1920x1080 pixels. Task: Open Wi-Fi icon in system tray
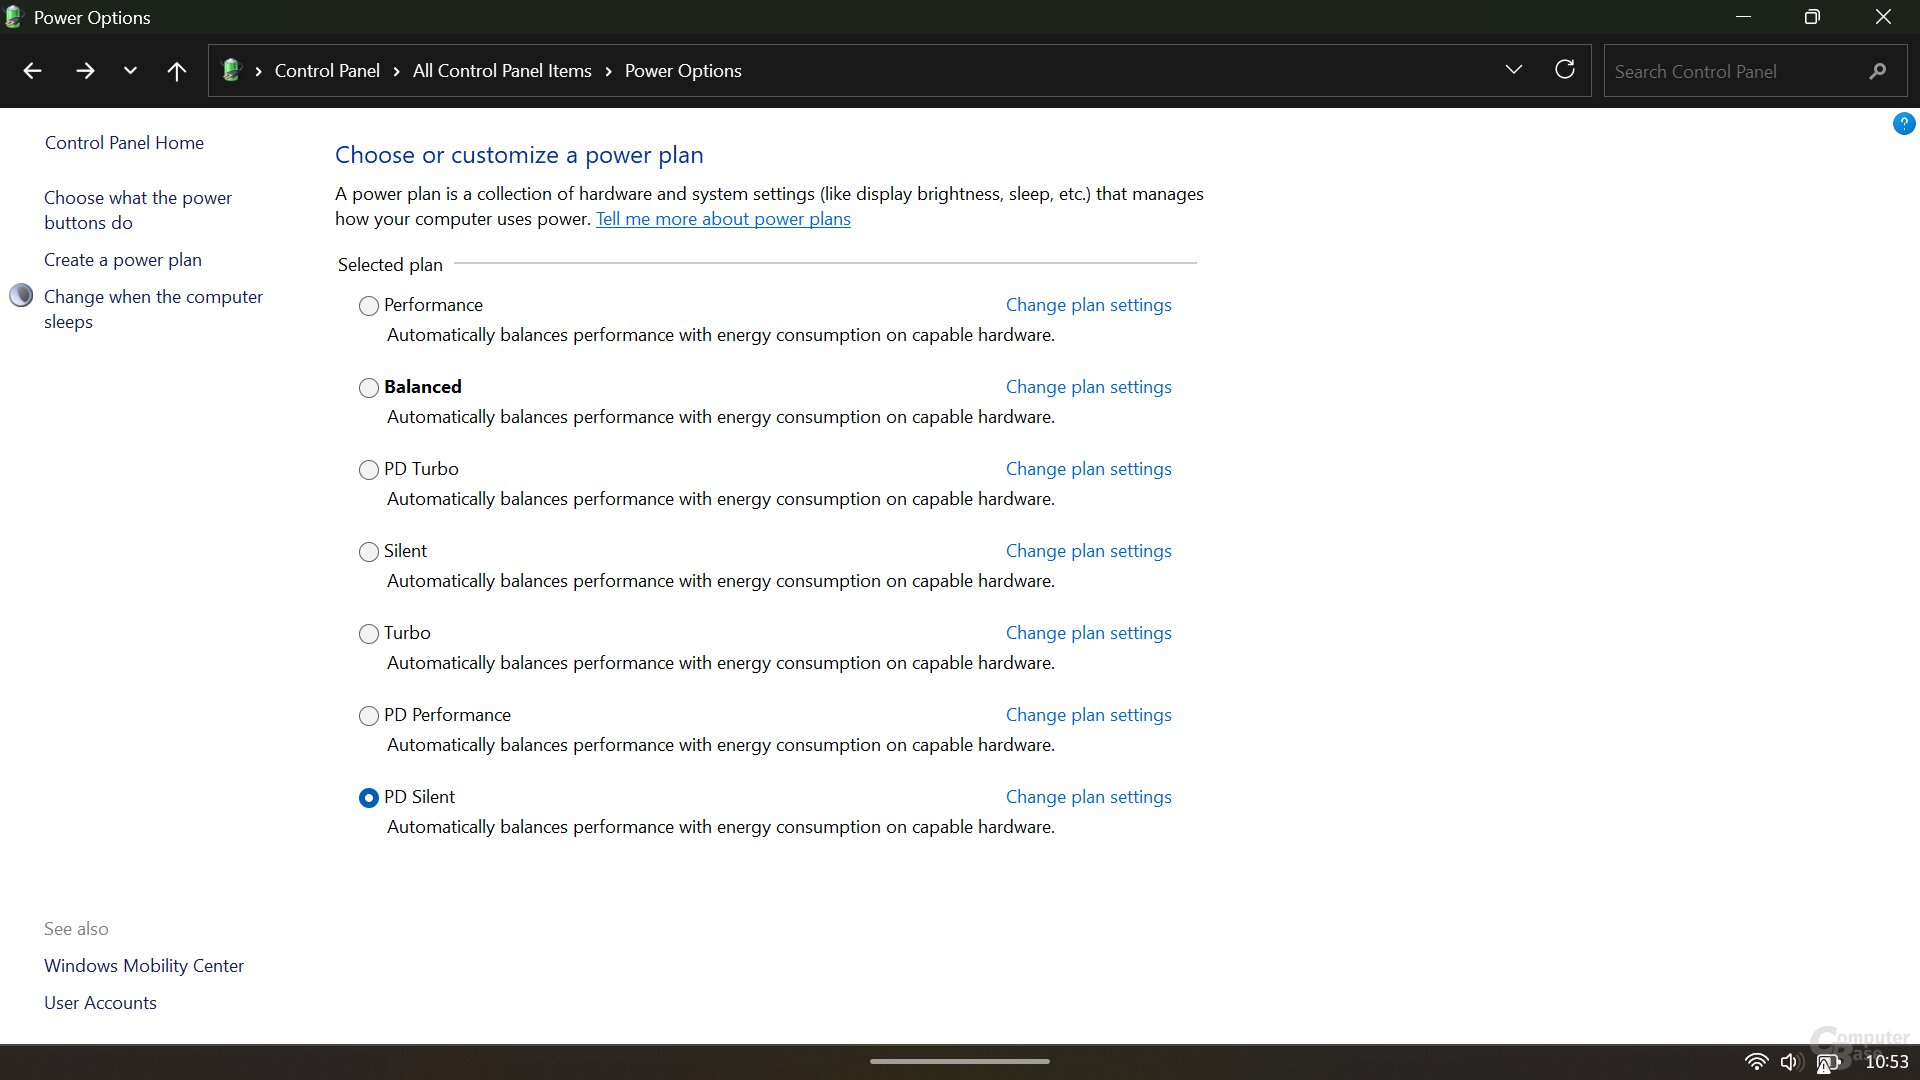click(1756, 1062)
